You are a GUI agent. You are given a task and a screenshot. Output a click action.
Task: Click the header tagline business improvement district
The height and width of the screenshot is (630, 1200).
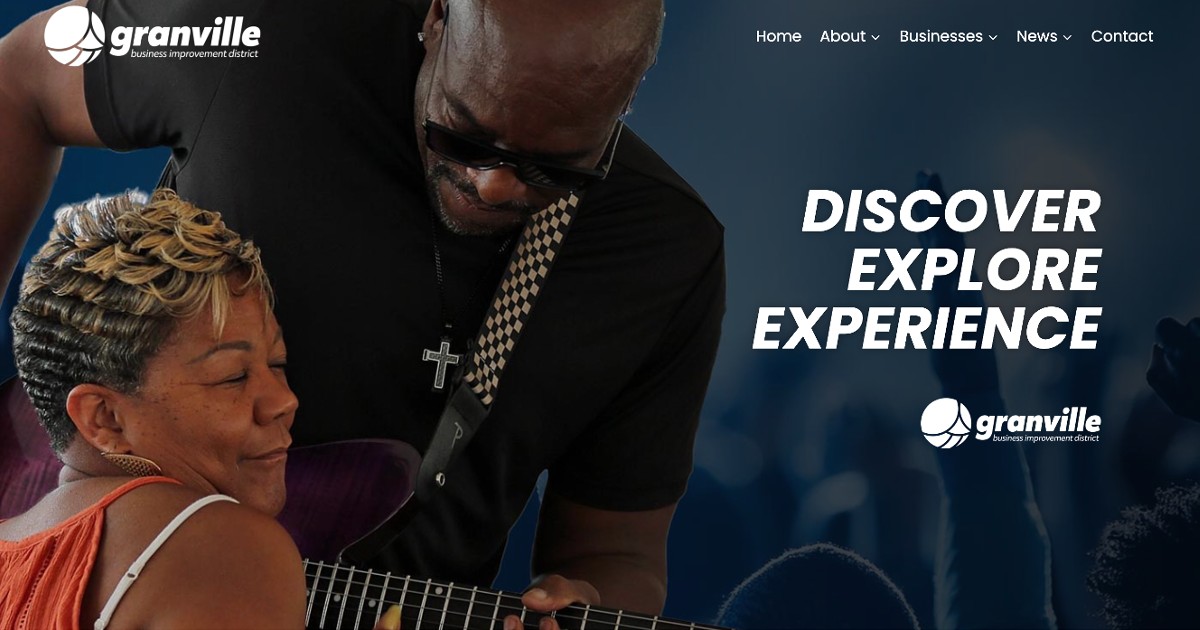194,54
